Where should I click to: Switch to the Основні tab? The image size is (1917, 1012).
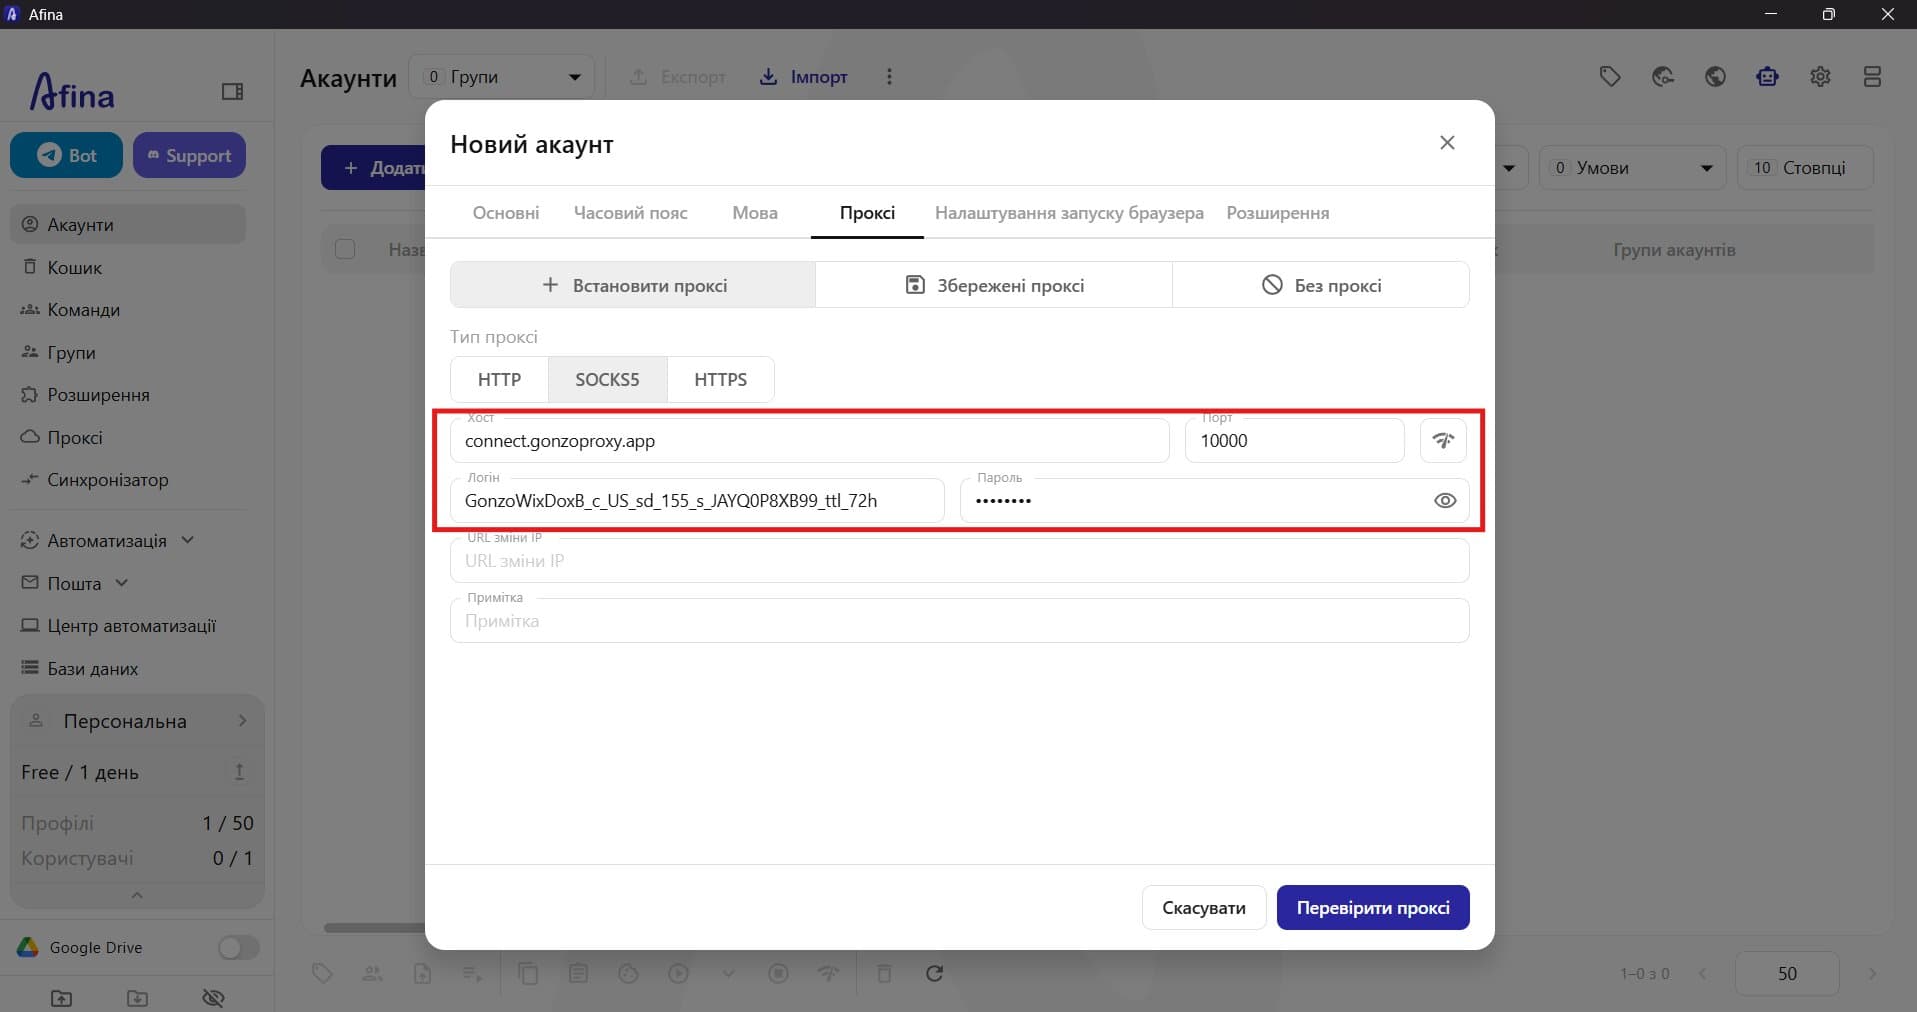506,213
